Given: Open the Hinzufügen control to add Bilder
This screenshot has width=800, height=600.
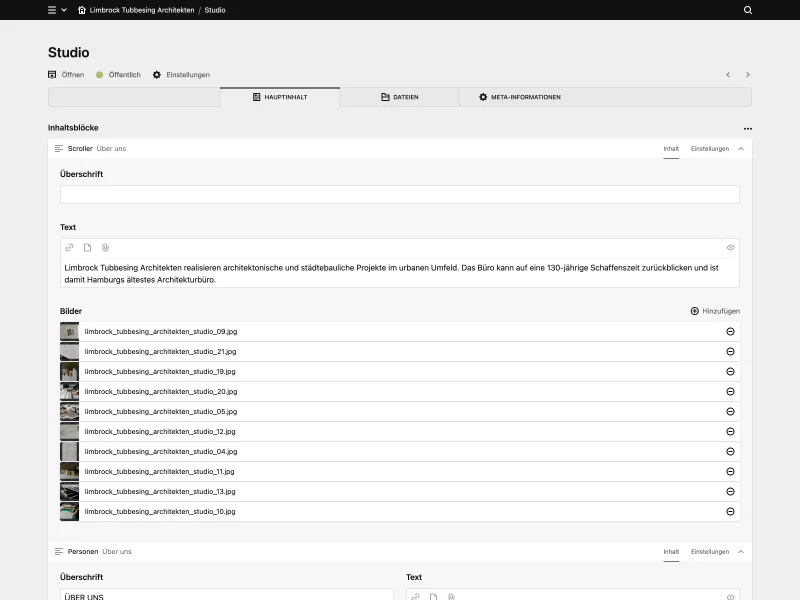Looking at the screenshot, I should click(x=715, y=310).
